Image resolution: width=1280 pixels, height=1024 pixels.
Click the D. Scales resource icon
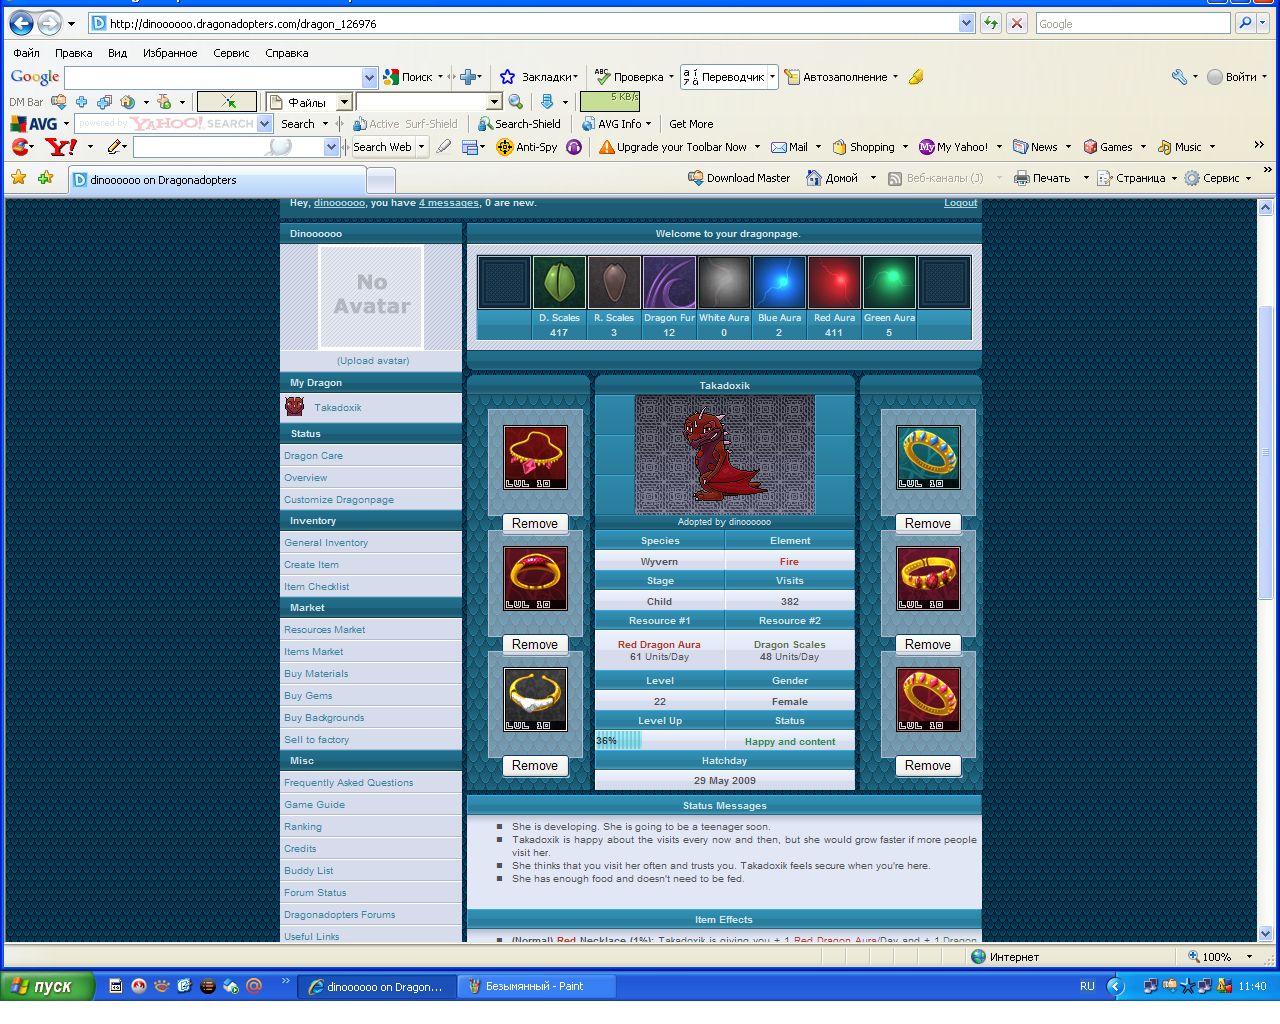tap(559, 283)
